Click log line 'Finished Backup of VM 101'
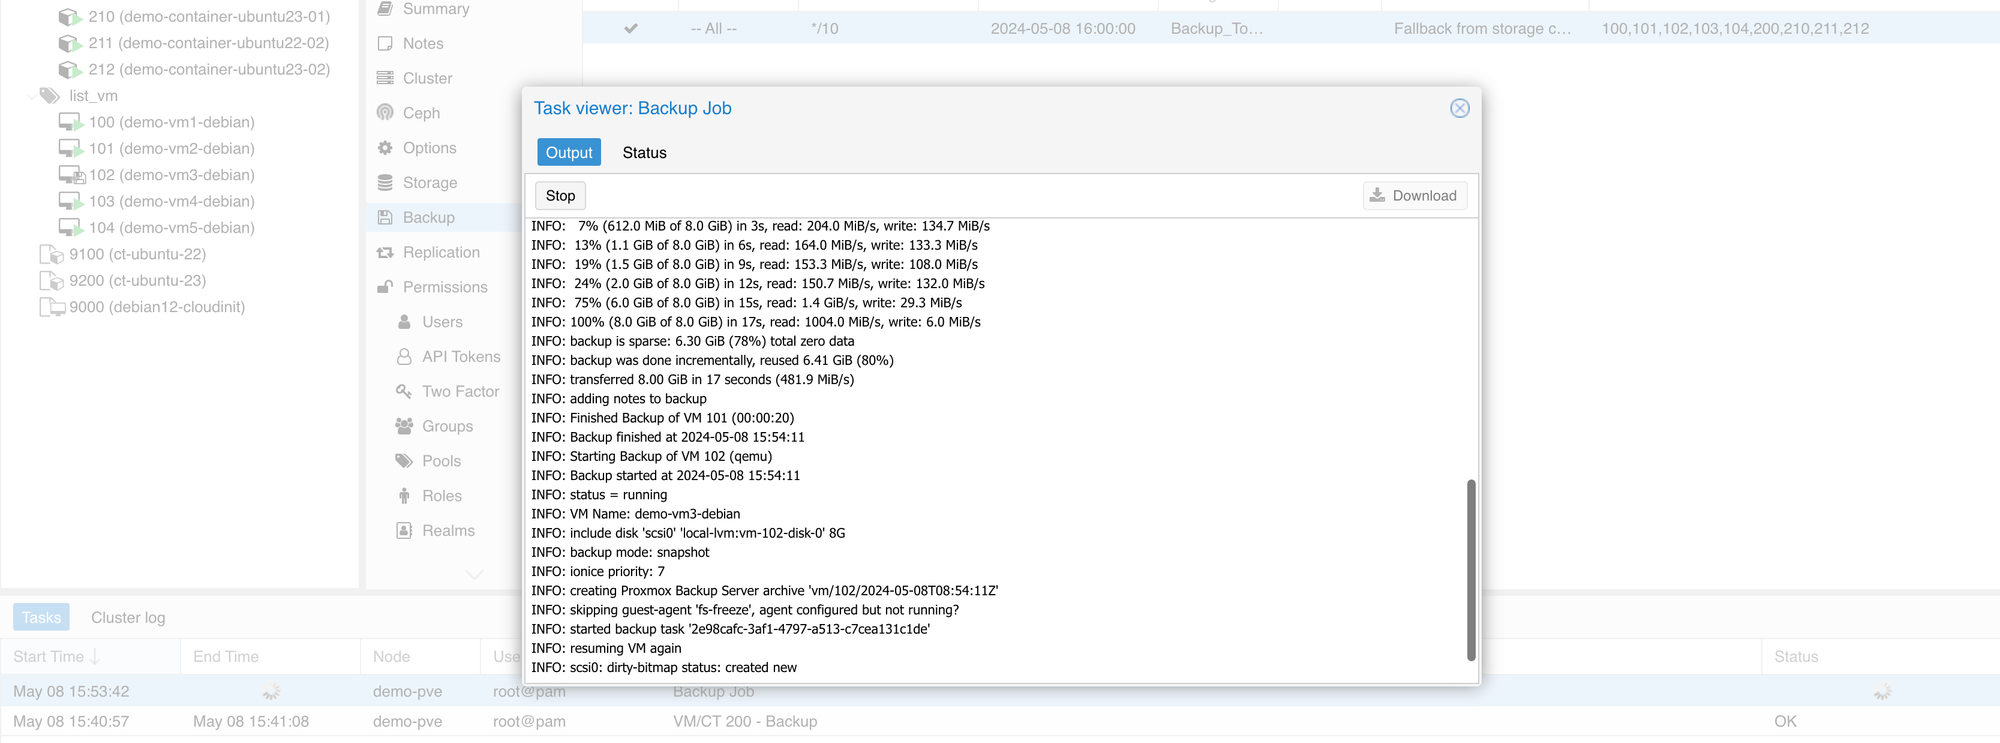 tap(663, 418)
